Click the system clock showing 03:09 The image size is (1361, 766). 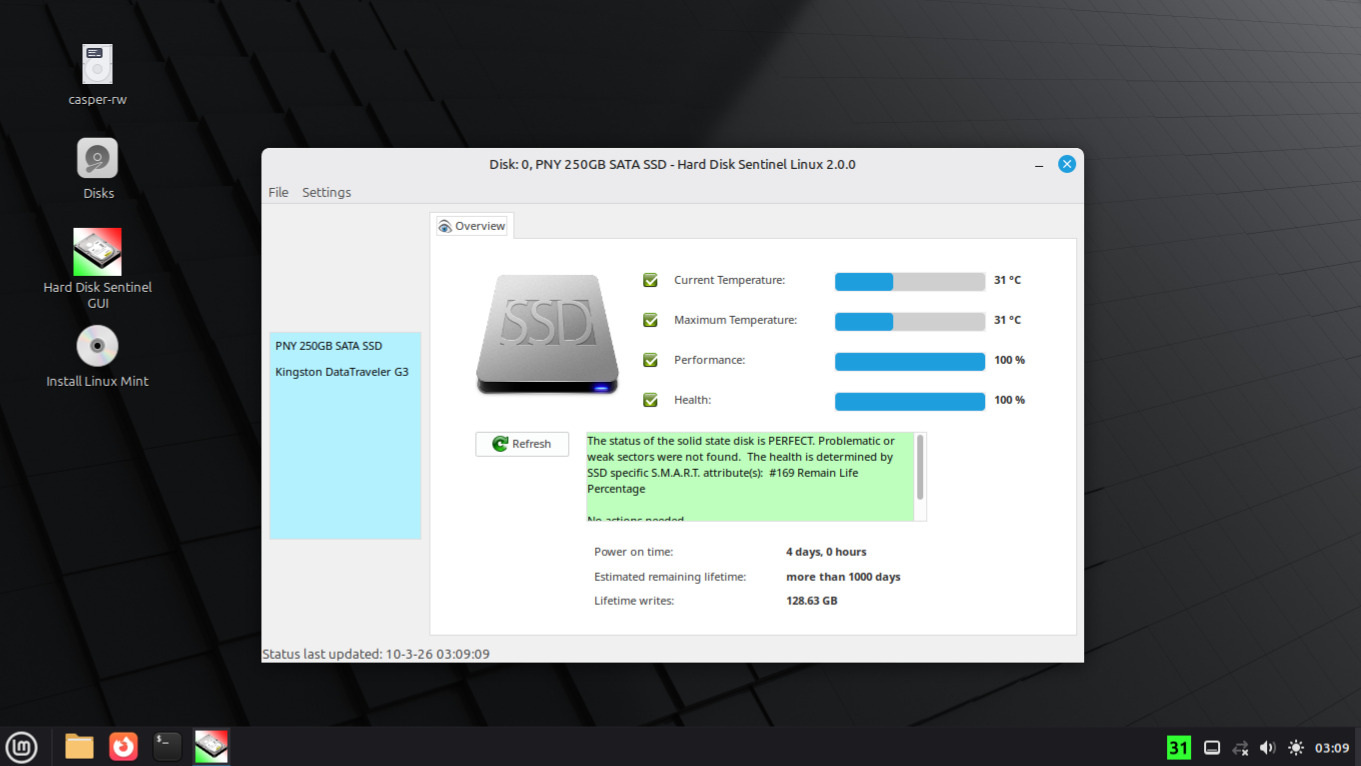(x=1332, y=748)
